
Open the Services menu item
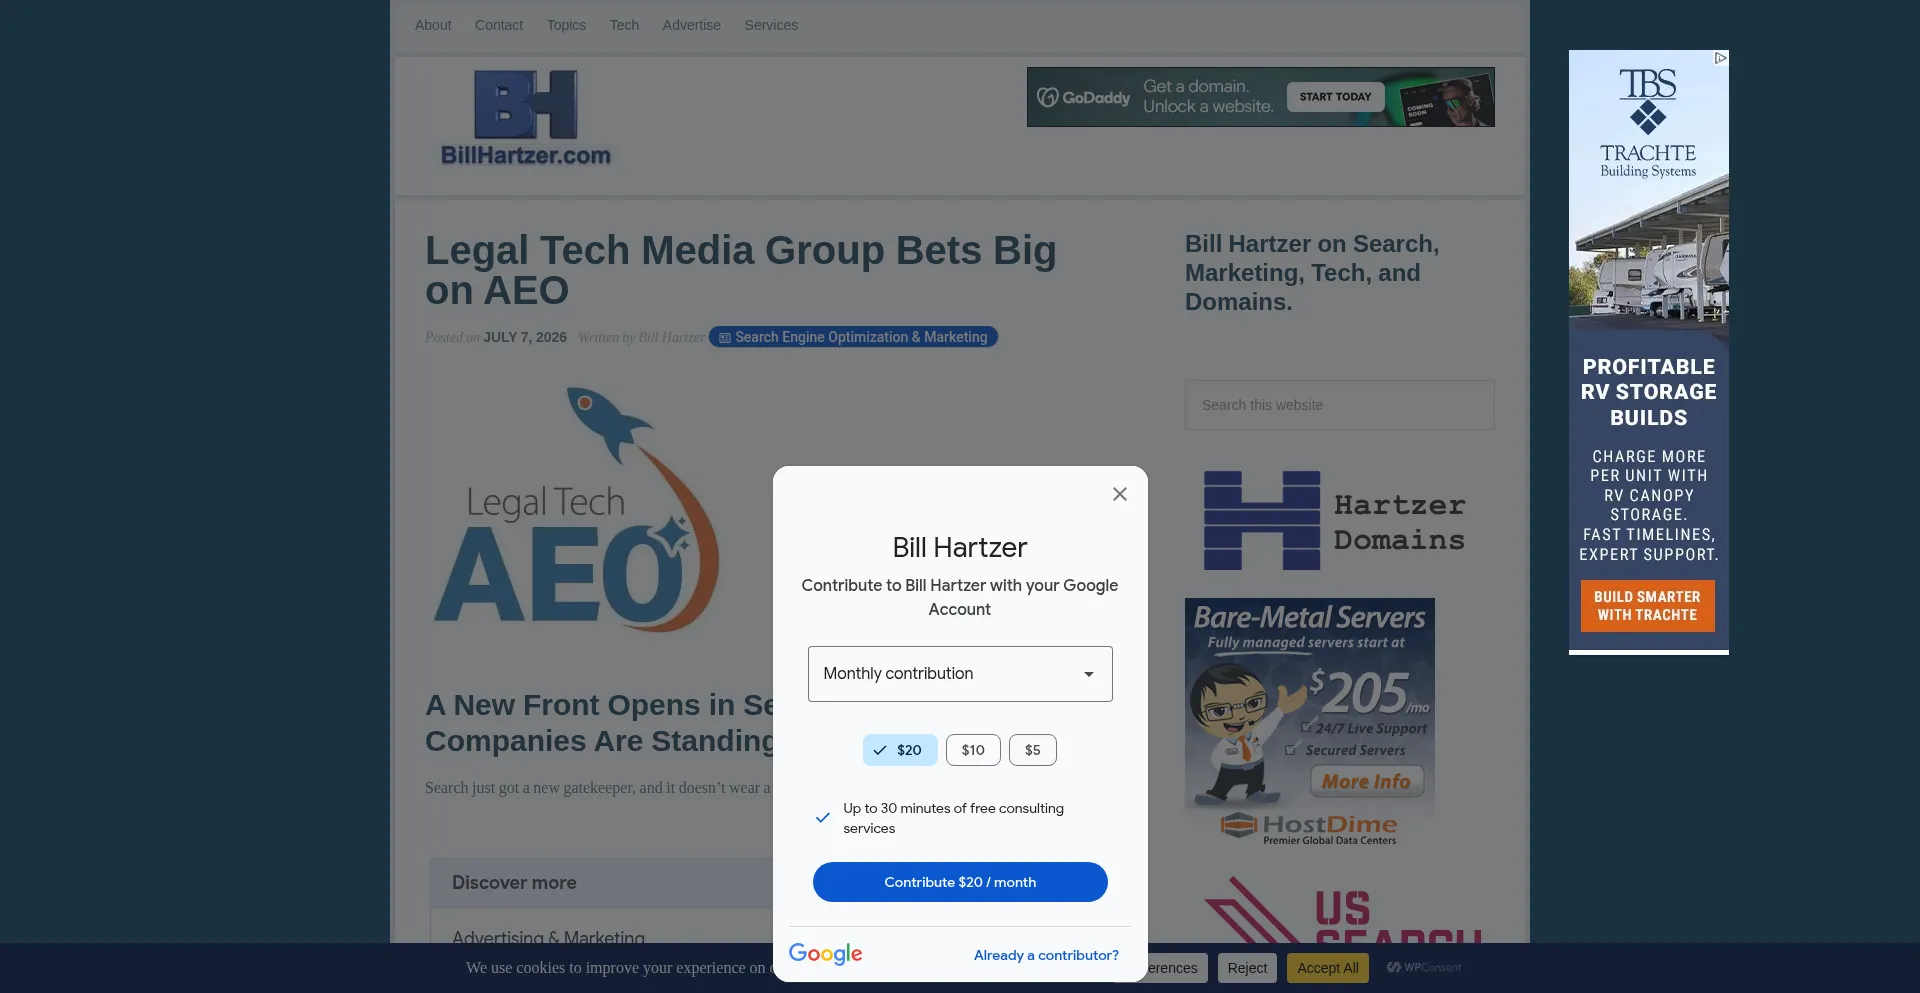(x=771, y=25)
